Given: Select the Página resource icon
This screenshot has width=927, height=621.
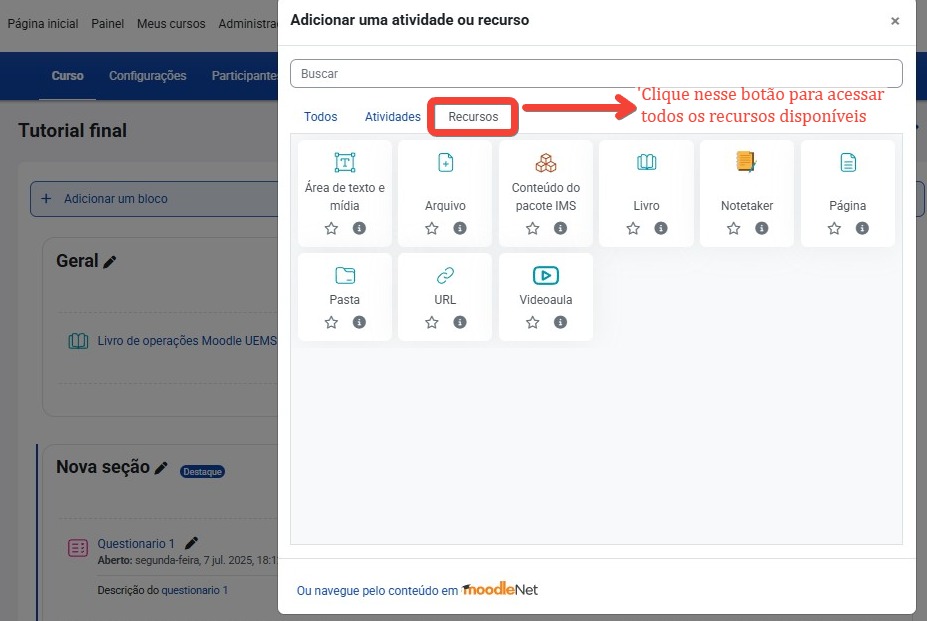Looking at the screenshot, I should coord(847,162).
